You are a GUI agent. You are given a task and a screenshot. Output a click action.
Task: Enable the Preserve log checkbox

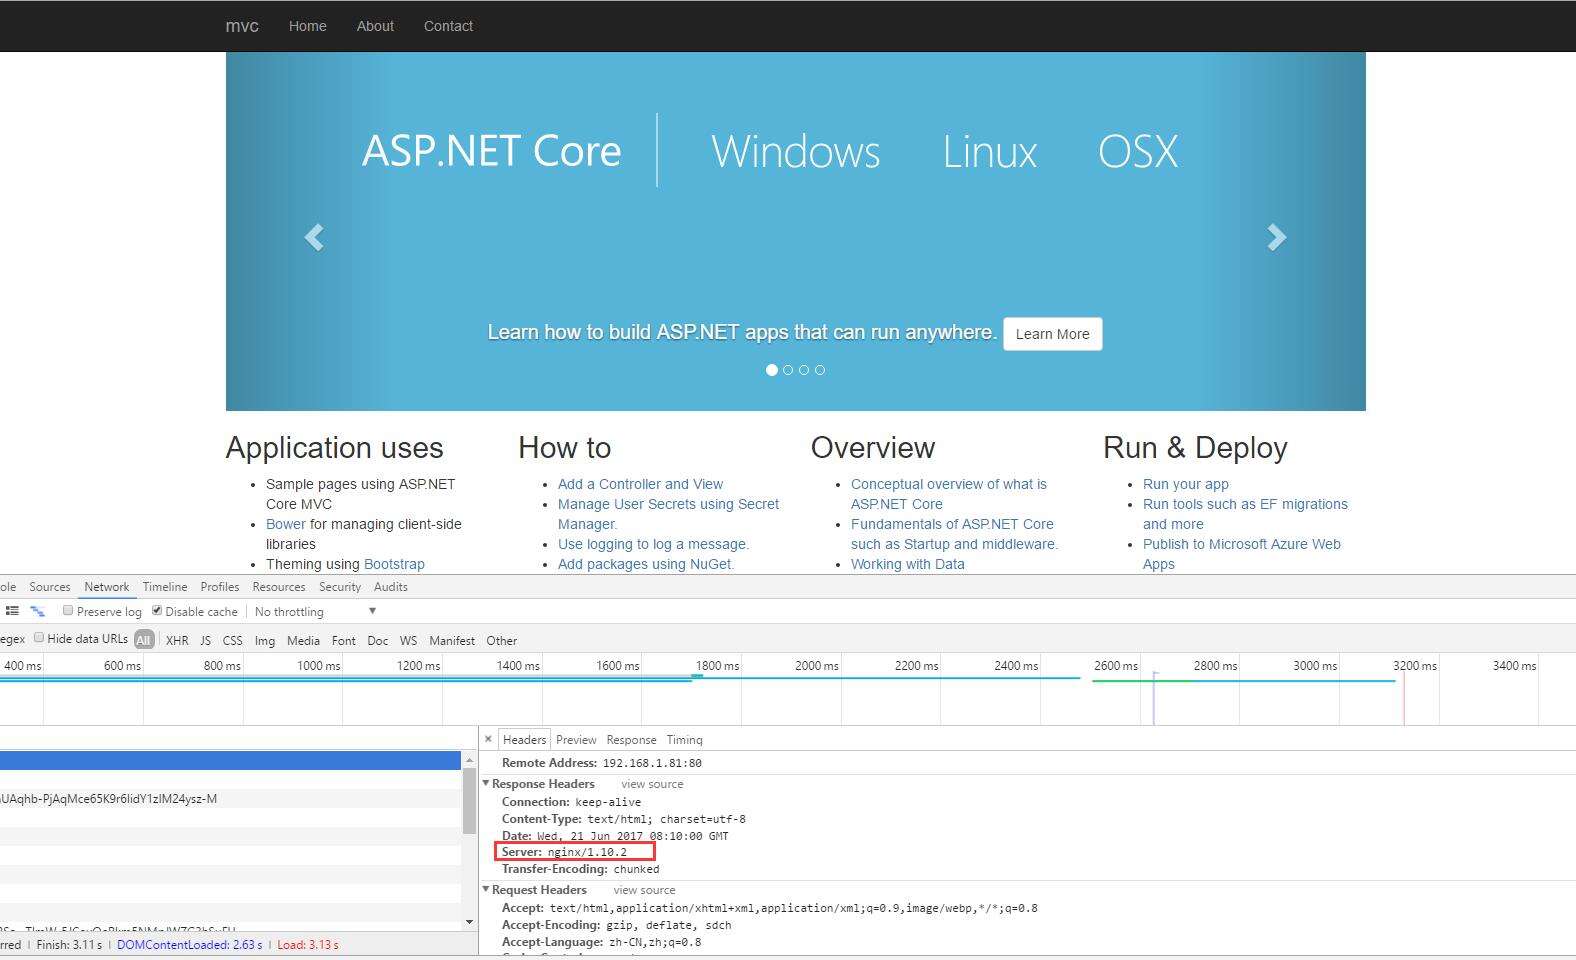[68, 610]
